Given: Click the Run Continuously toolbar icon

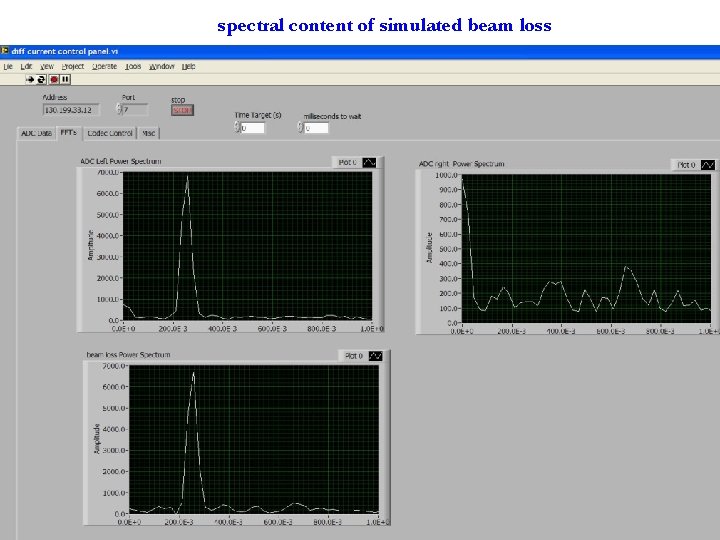Looking at the screenshot, I should 41,79.
